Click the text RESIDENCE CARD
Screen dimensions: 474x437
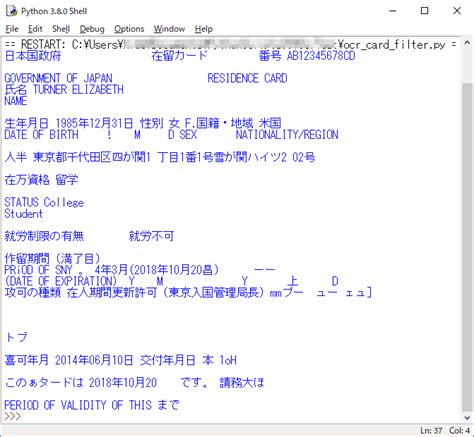(x=247, y=78)
